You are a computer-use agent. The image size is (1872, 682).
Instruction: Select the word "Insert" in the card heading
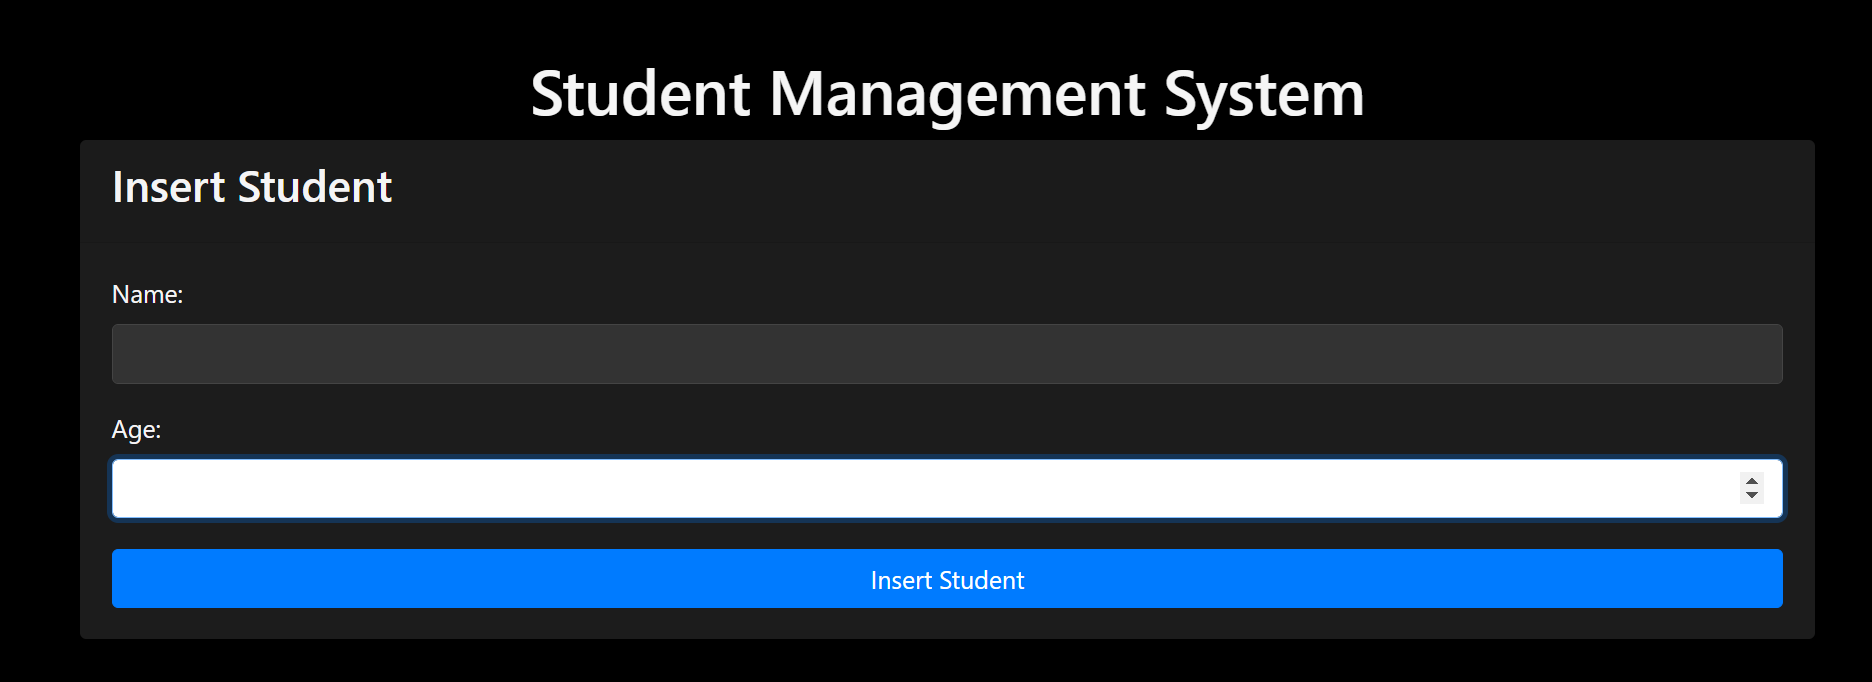[169, 187]
